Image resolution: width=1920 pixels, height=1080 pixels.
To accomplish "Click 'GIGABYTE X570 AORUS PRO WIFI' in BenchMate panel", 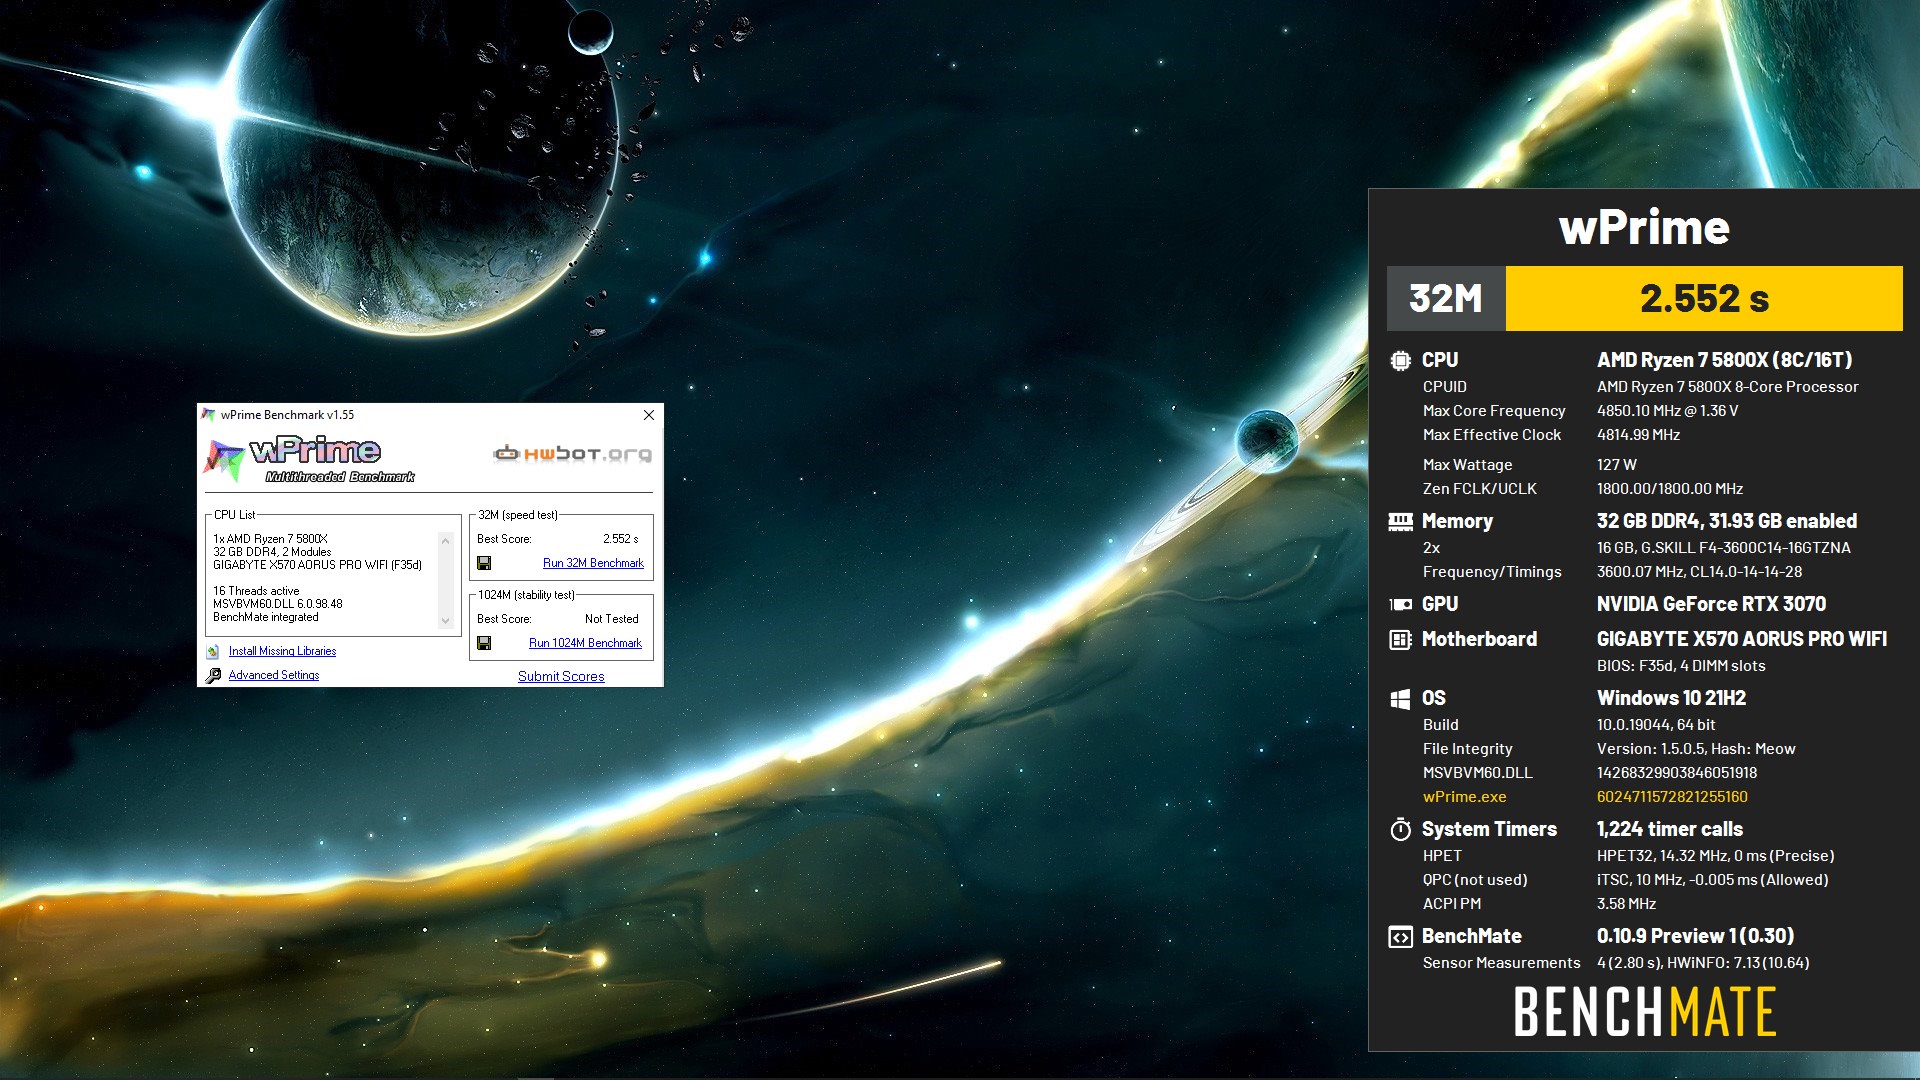I will pyautogui.click(x=1742, y=639).
